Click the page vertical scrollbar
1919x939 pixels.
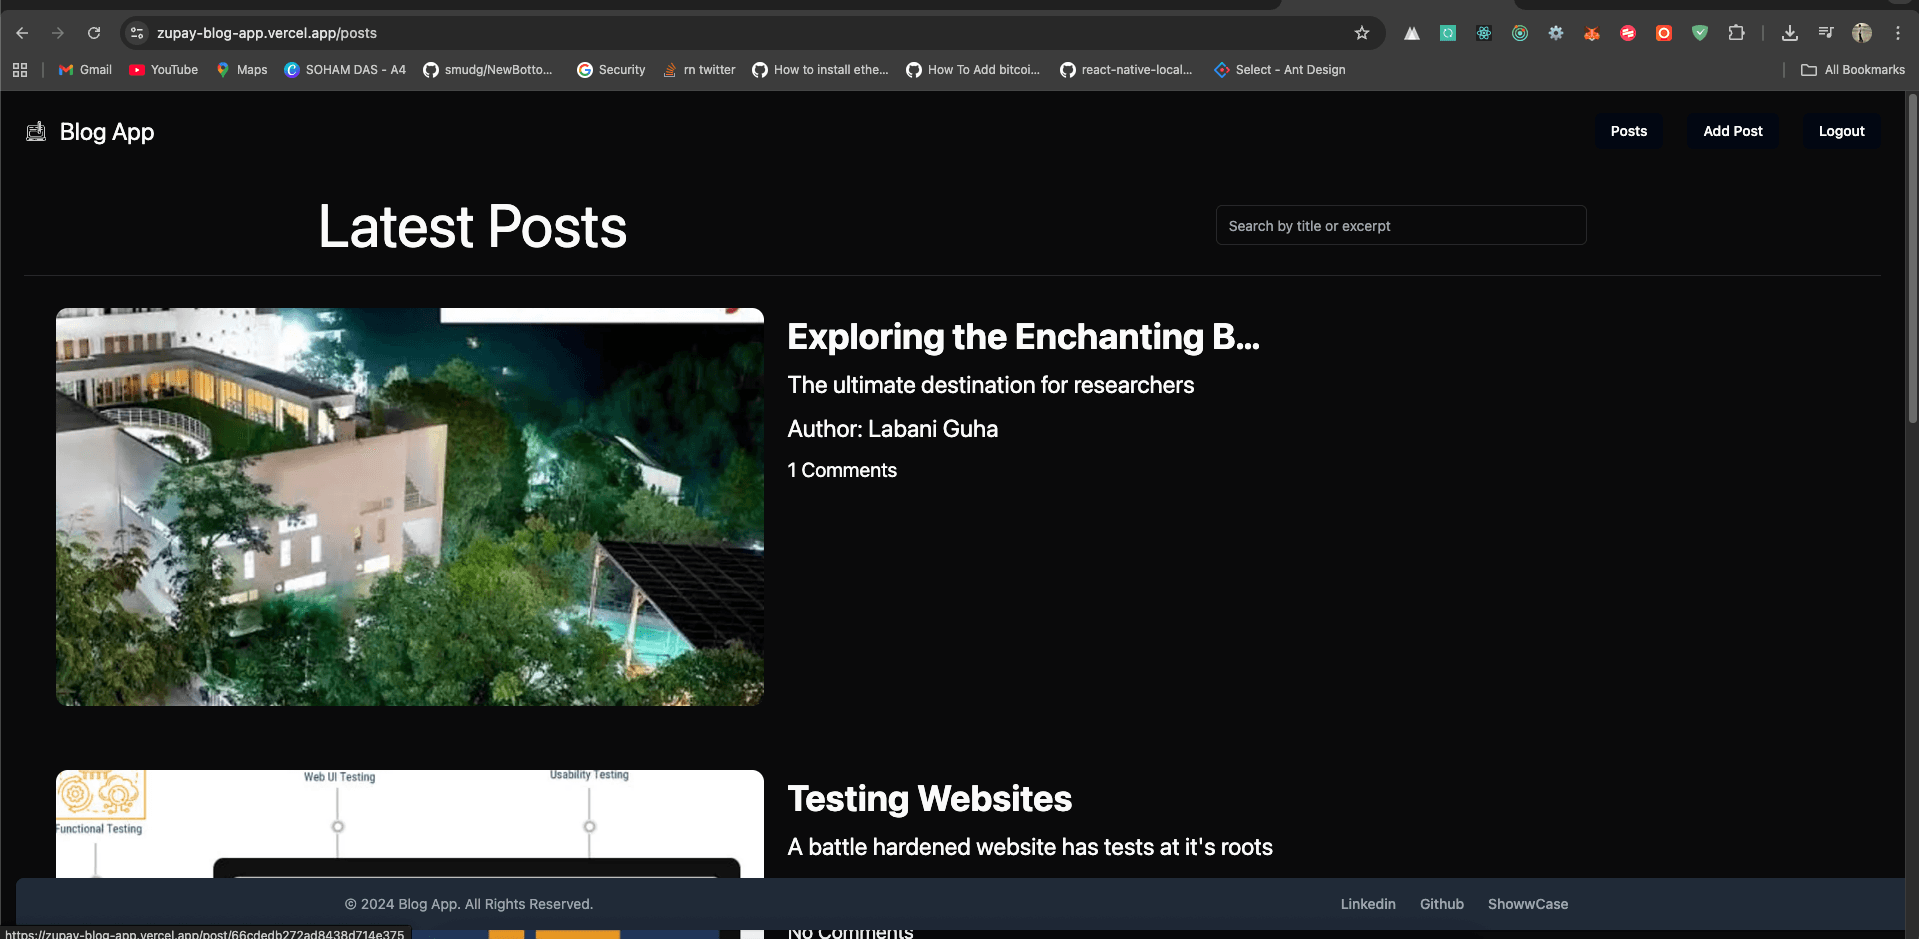[x=1912, y=260]
